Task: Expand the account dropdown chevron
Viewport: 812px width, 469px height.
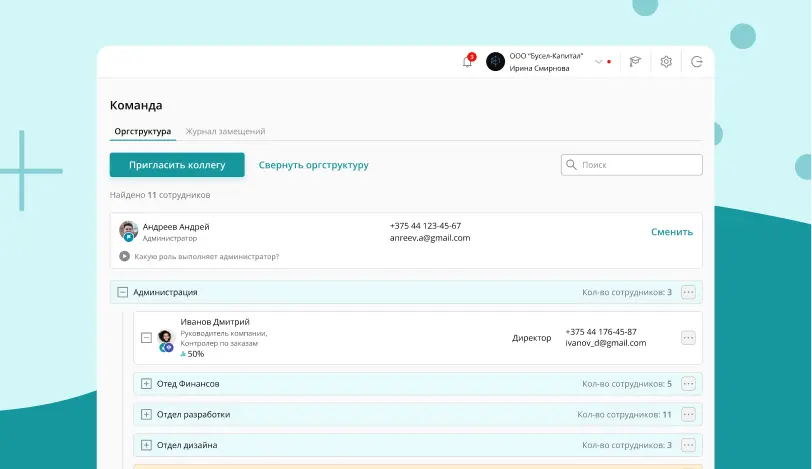Action: [599, 62]
